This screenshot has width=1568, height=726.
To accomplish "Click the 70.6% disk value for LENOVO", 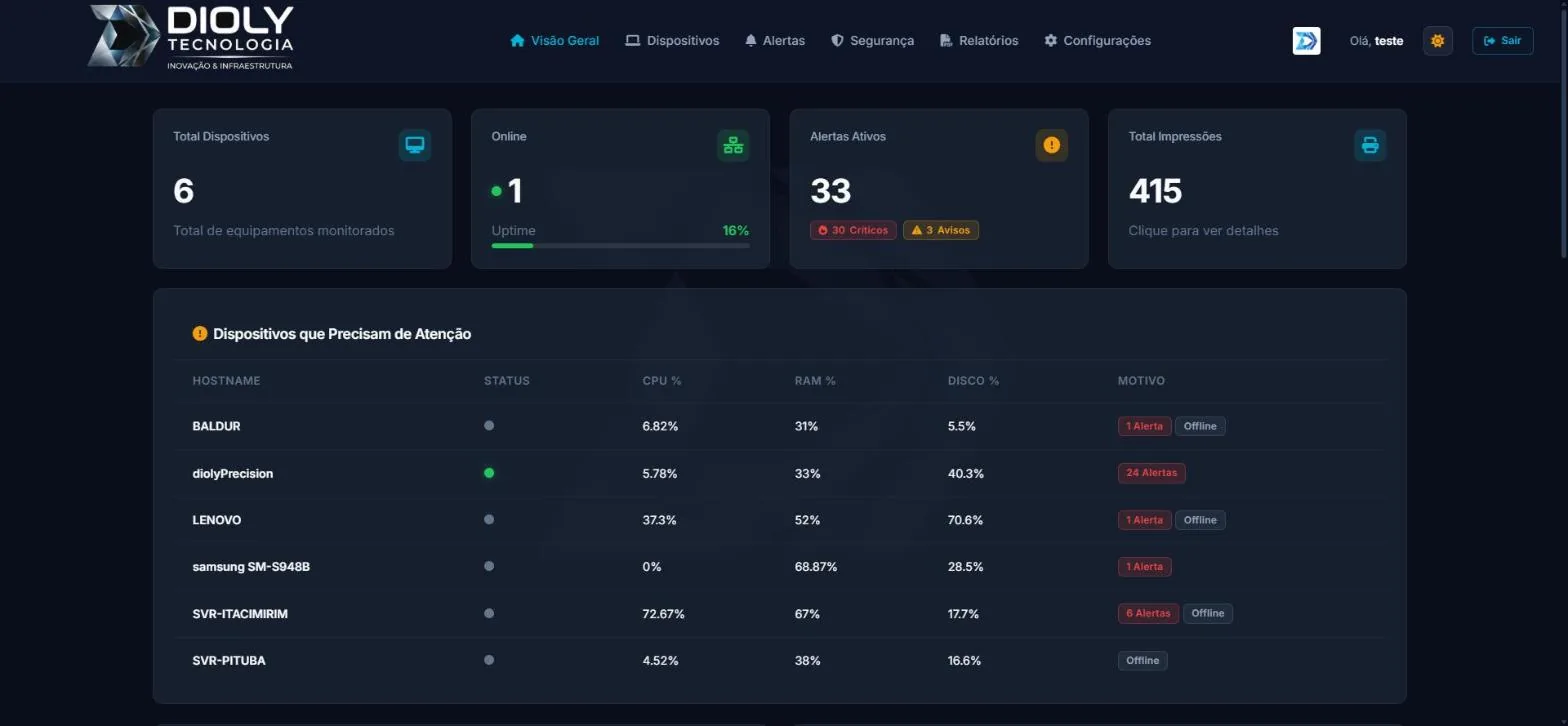I will (x=965, y=520).
